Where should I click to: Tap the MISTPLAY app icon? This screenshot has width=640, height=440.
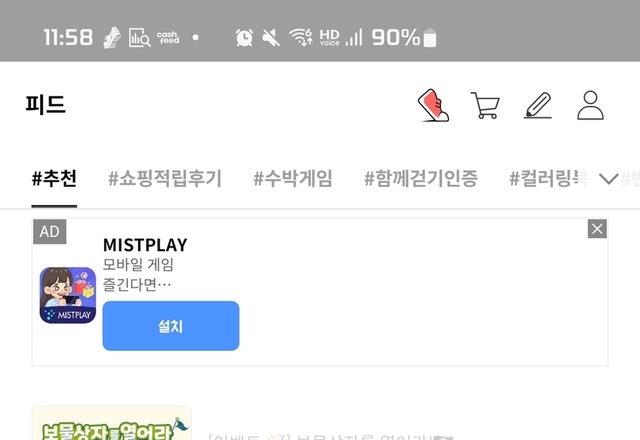pos(68,295)
